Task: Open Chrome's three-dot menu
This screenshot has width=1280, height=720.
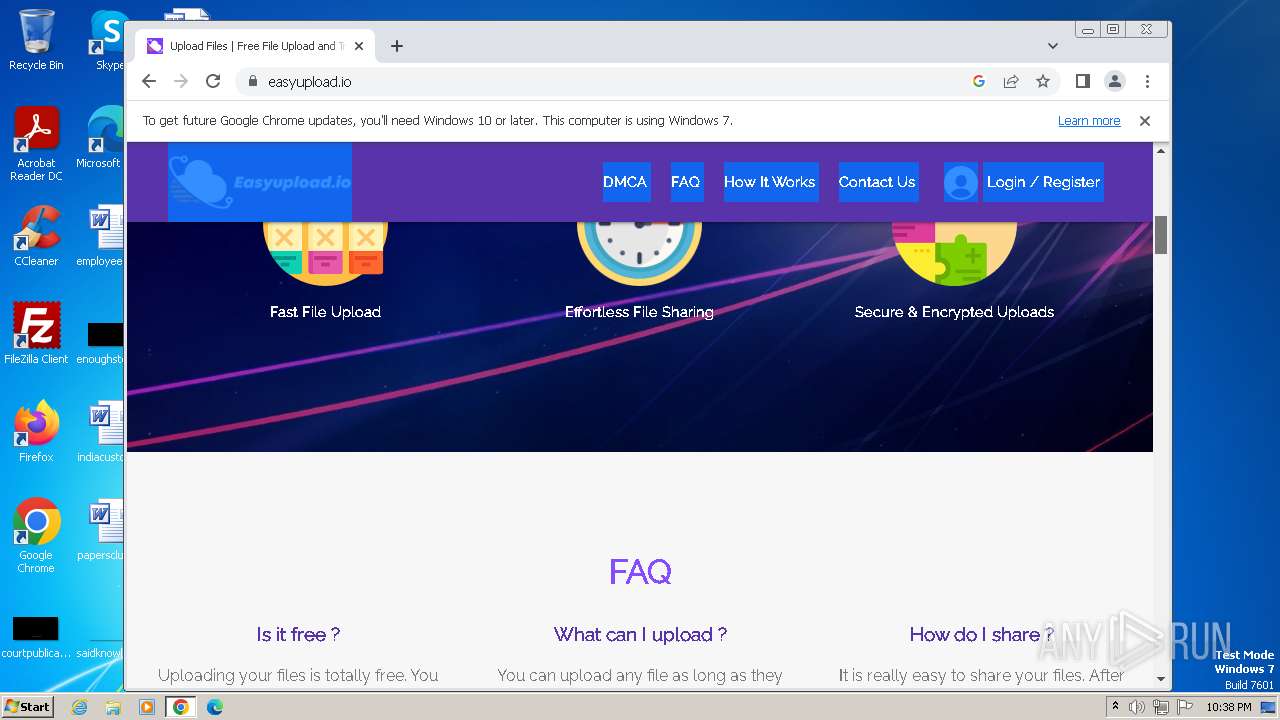Action: (x=1147, y=82)
